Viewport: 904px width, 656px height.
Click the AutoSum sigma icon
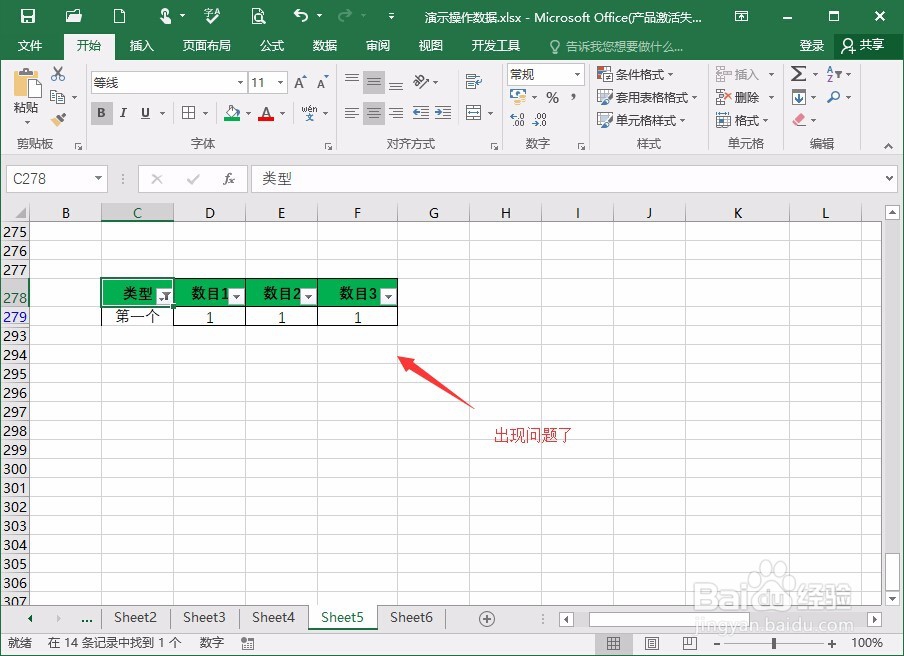798,74
